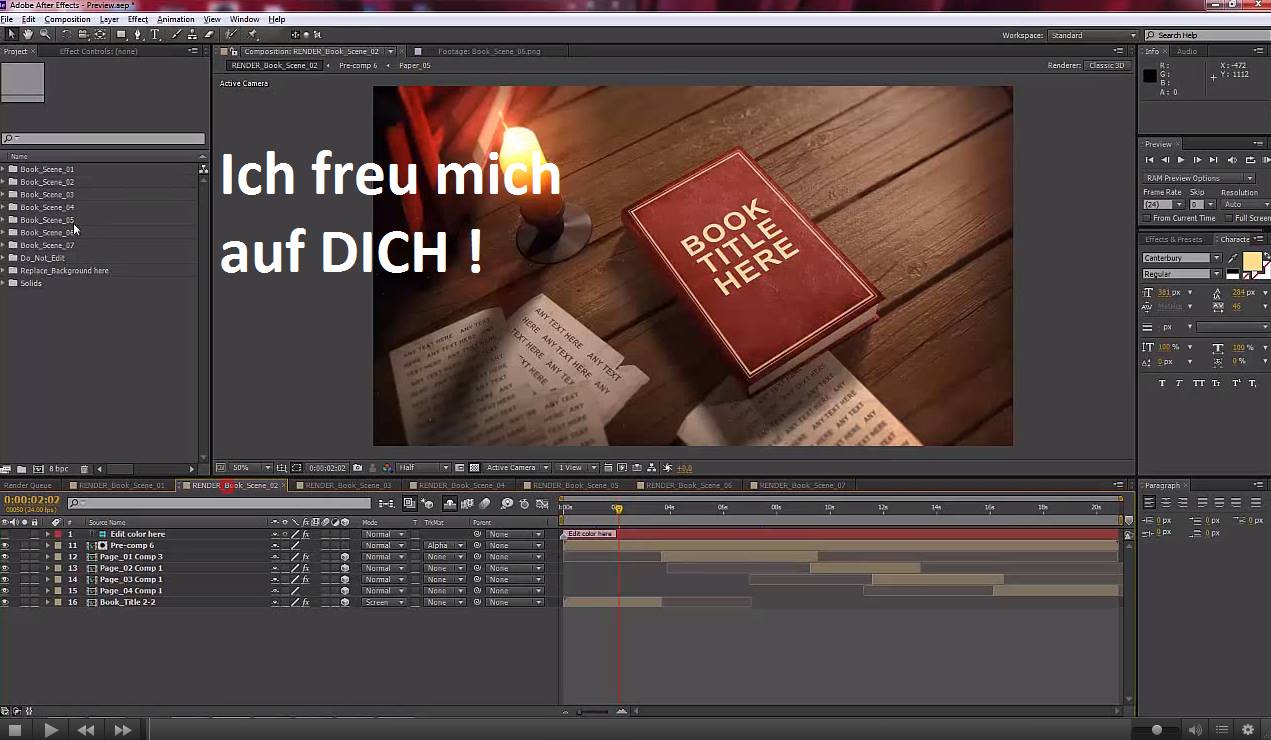The width and height of the screenshot is (1271, 740).
Task: Enable the From Current Time checkbox
Action: tap(1148, 218)
